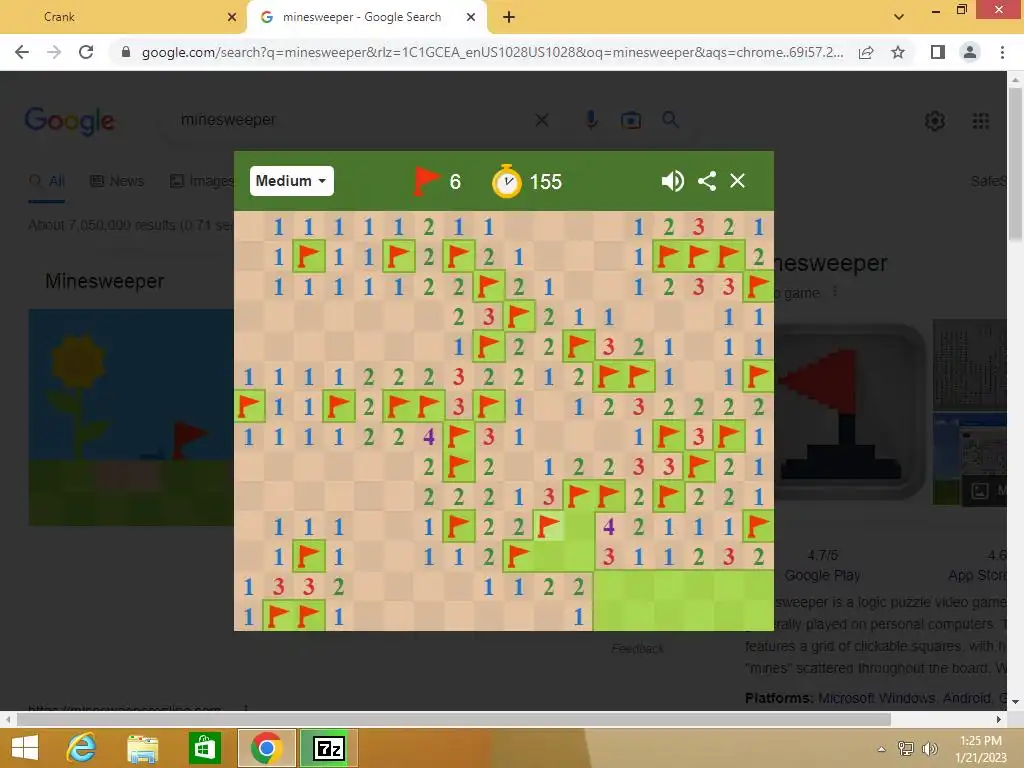The image size is (1024, 768).
Task: Open the Medium difficulty dropdown
Action: (291, 181)
